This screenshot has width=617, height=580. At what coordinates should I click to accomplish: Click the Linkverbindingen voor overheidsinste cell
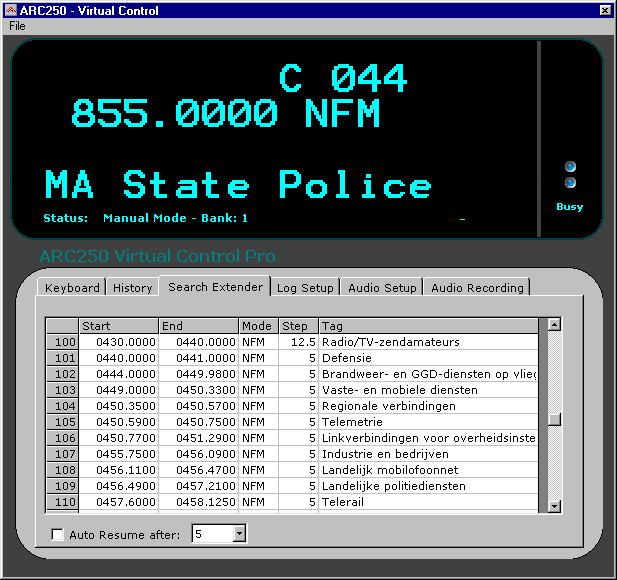pyautogui.click(x=429, y=438)
